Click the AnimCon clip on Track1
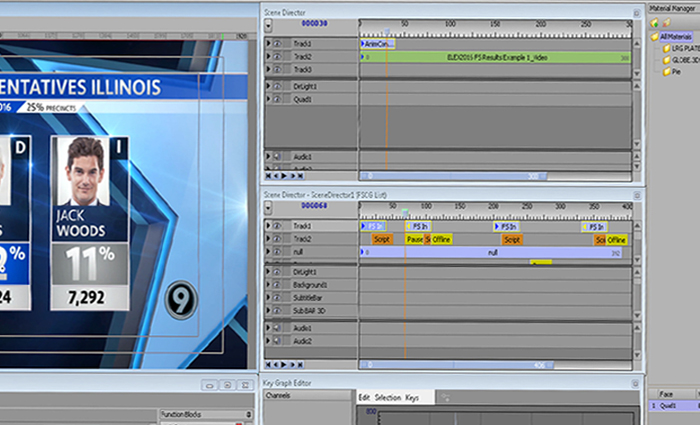700x425 pixels. point(378,44)
